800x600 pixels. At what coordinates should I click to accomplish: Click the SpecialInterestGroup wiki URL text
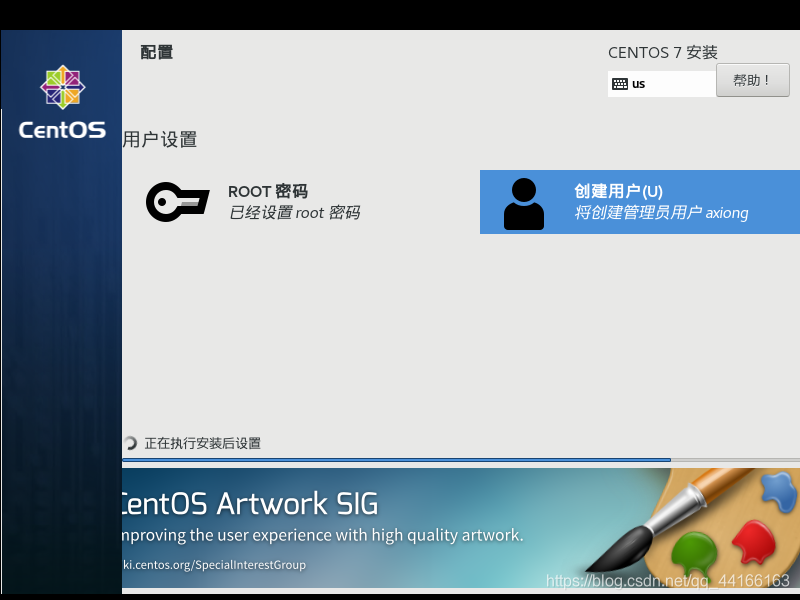click(x=214, y=565)
